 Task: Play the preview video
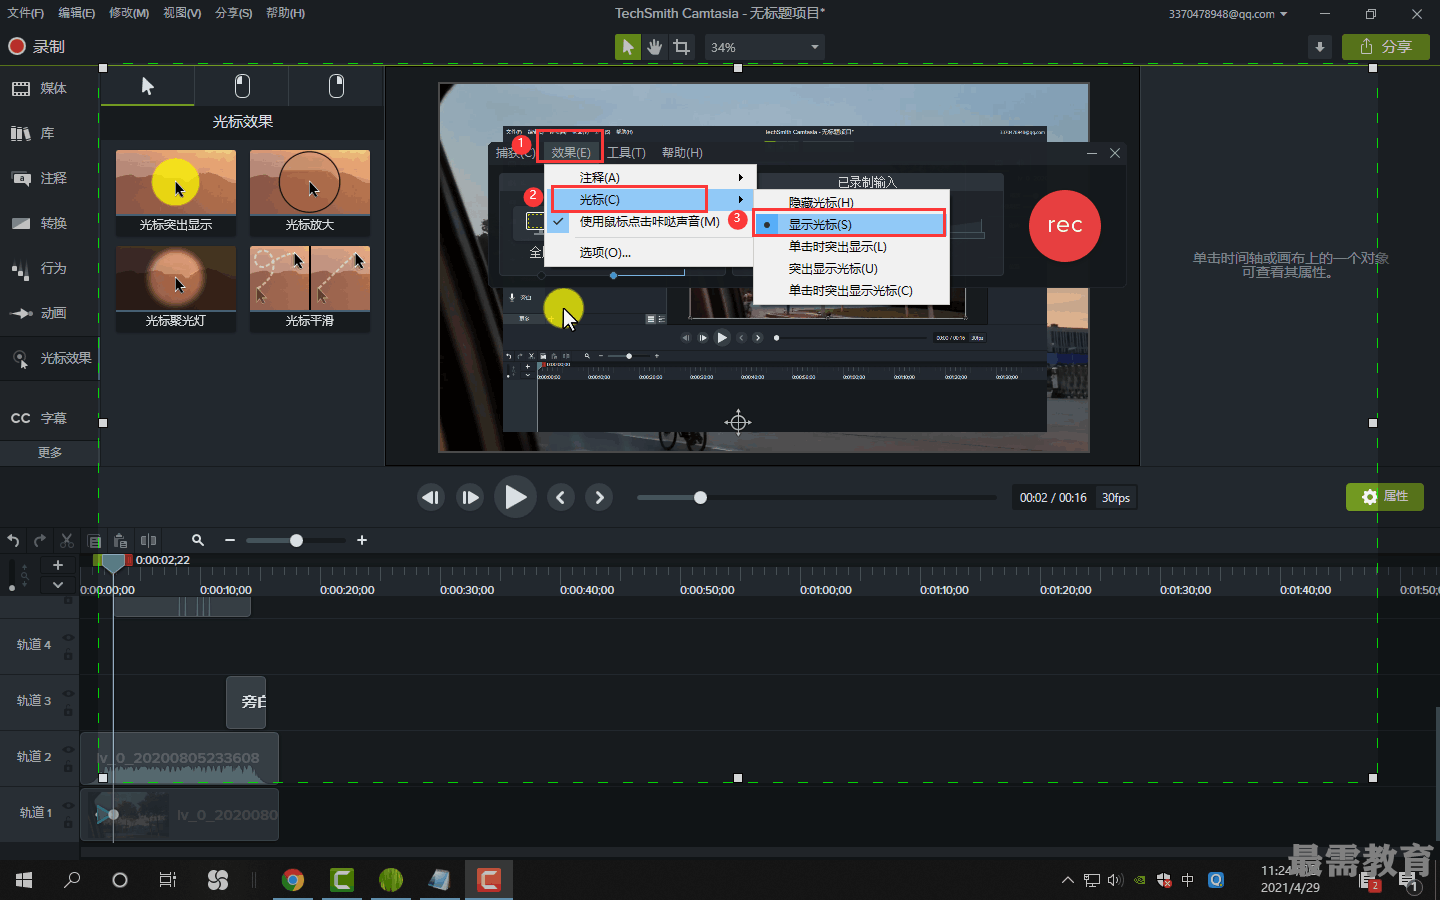pos(515,497)
